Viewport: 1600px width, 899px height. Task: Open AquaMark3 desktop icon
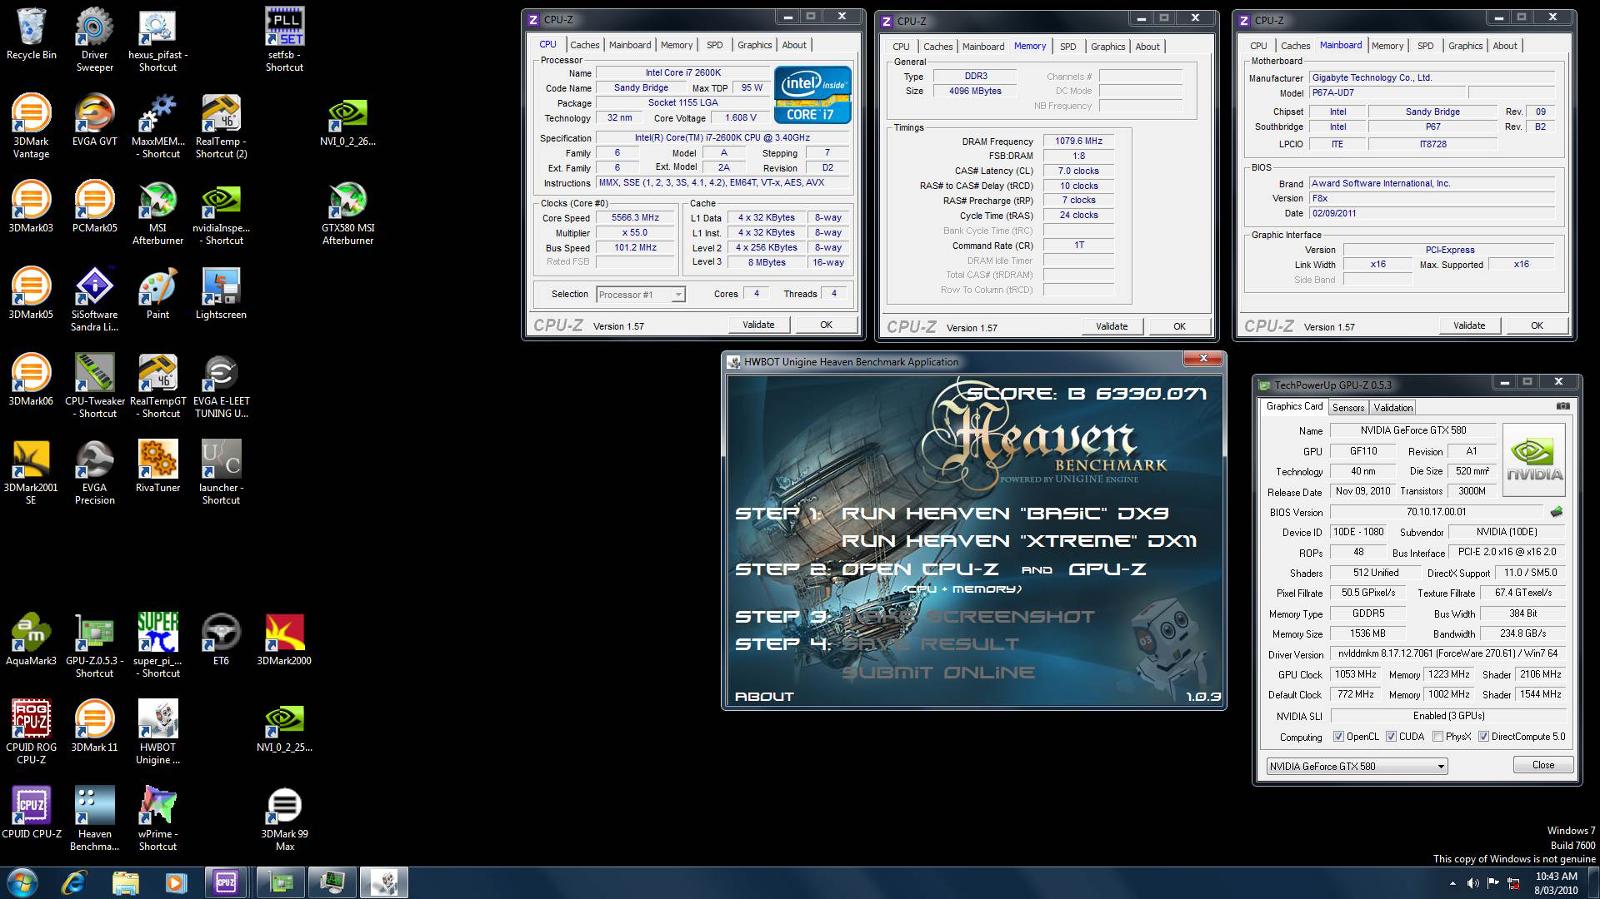point(31,639)
